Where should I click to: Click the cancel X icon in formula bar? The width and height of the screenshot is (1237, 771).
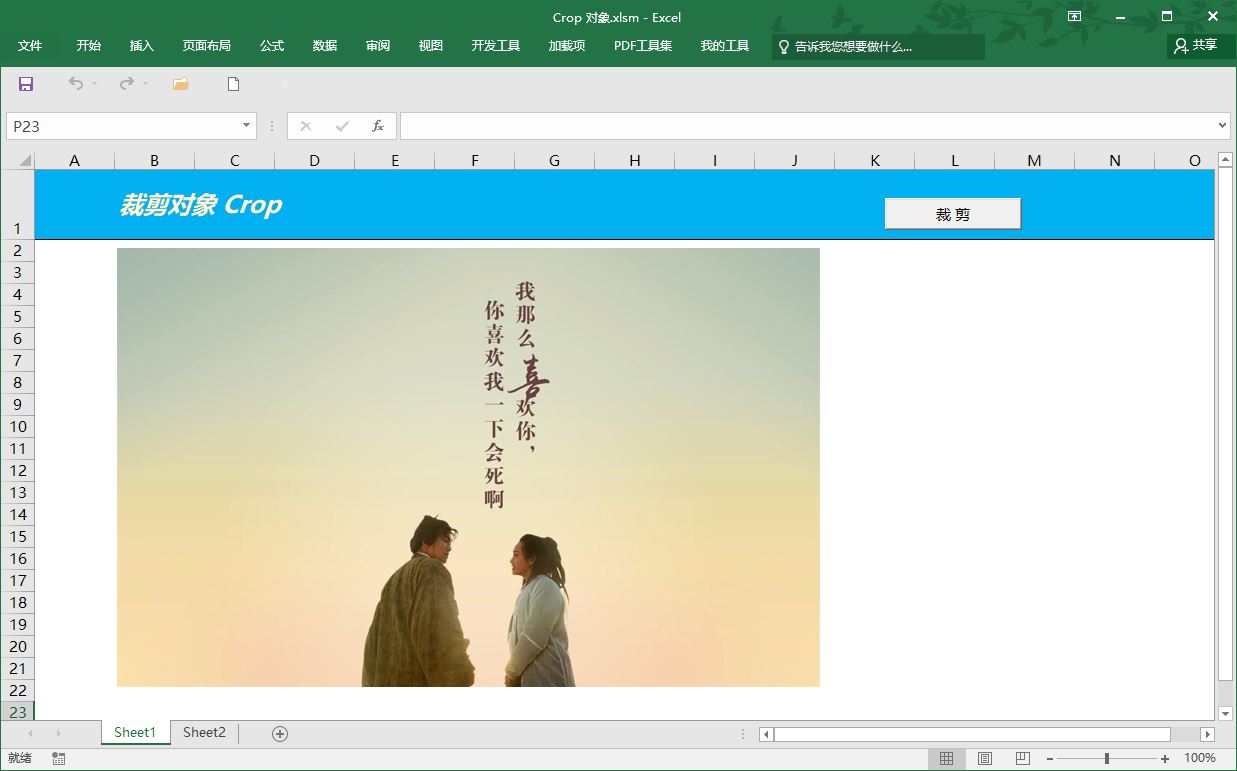tap(306, 126)
